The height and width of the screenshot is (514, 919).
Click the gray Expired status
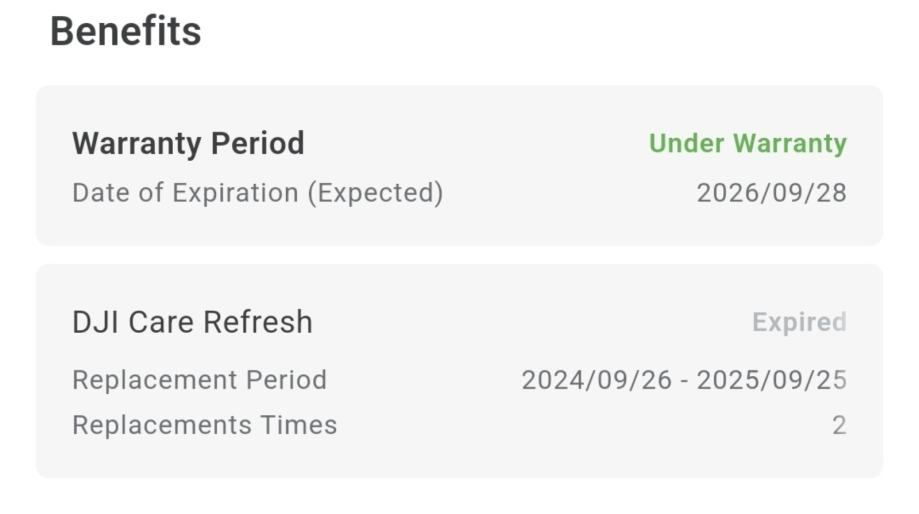pyautogui.click(x=798, y=322)
